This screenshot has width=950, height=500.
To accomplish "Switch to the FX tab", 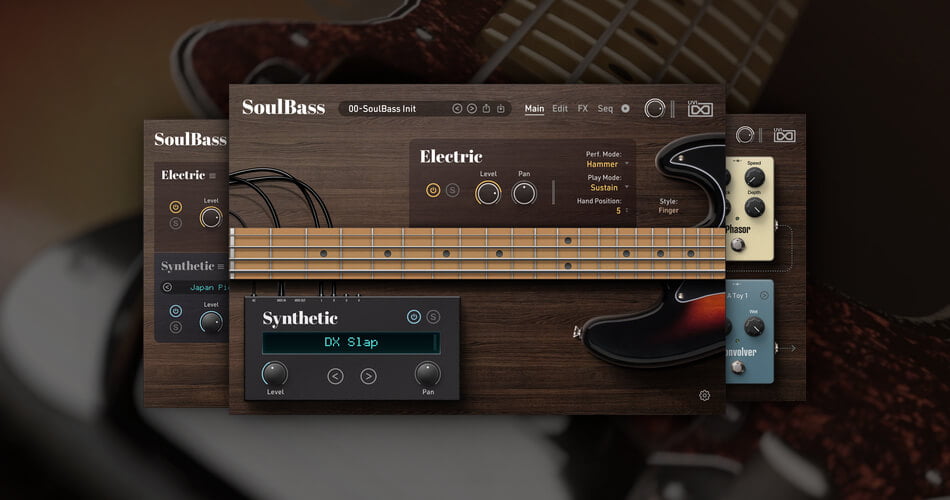I will click(582, 108).
